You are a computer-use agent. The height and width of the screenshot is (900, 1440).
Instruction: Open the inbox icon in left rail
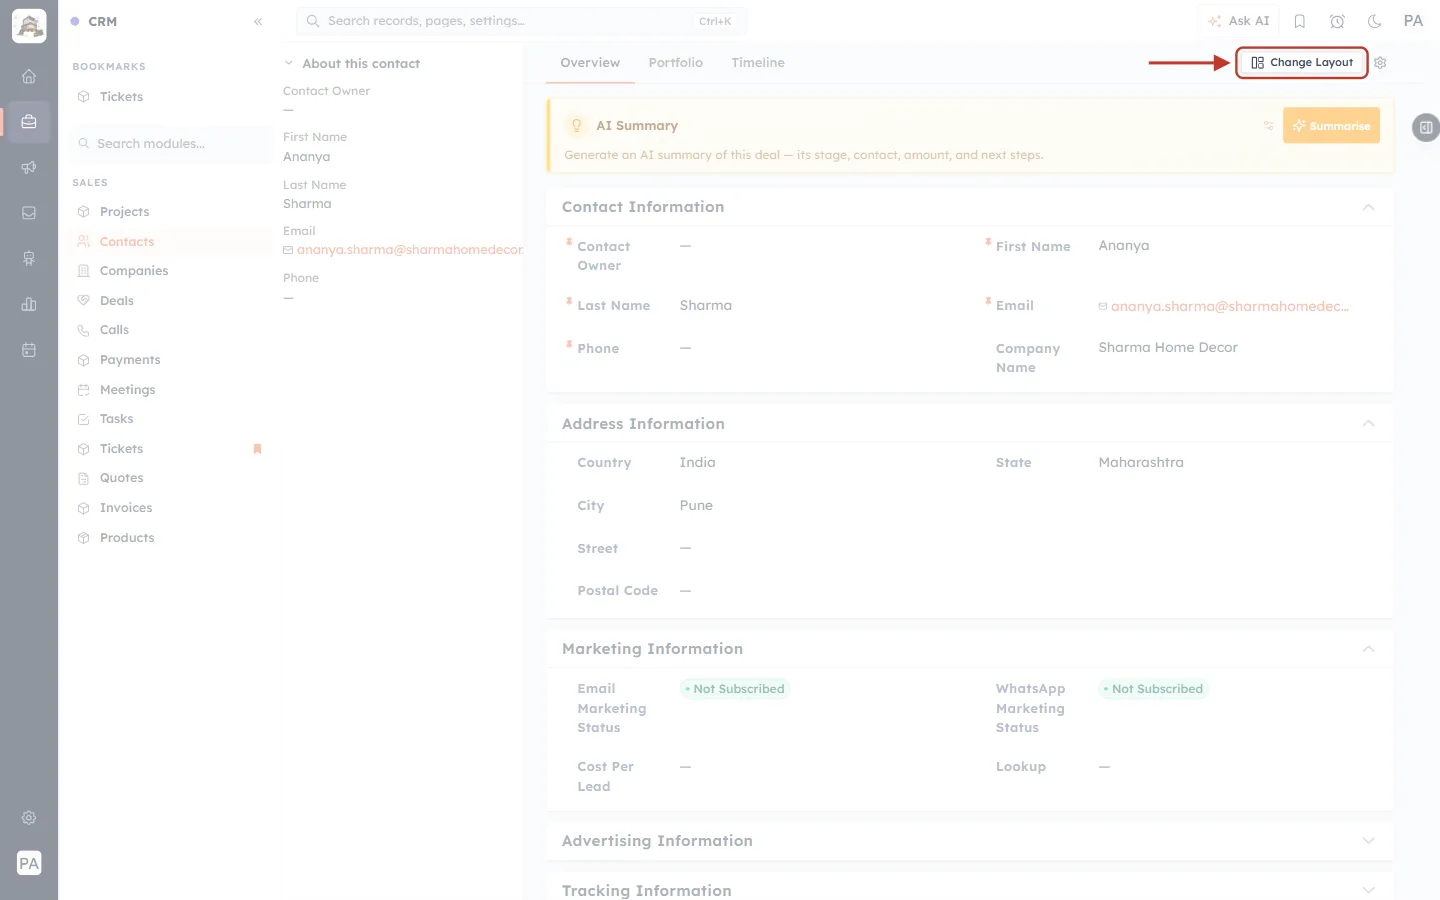tap(29, 213)
